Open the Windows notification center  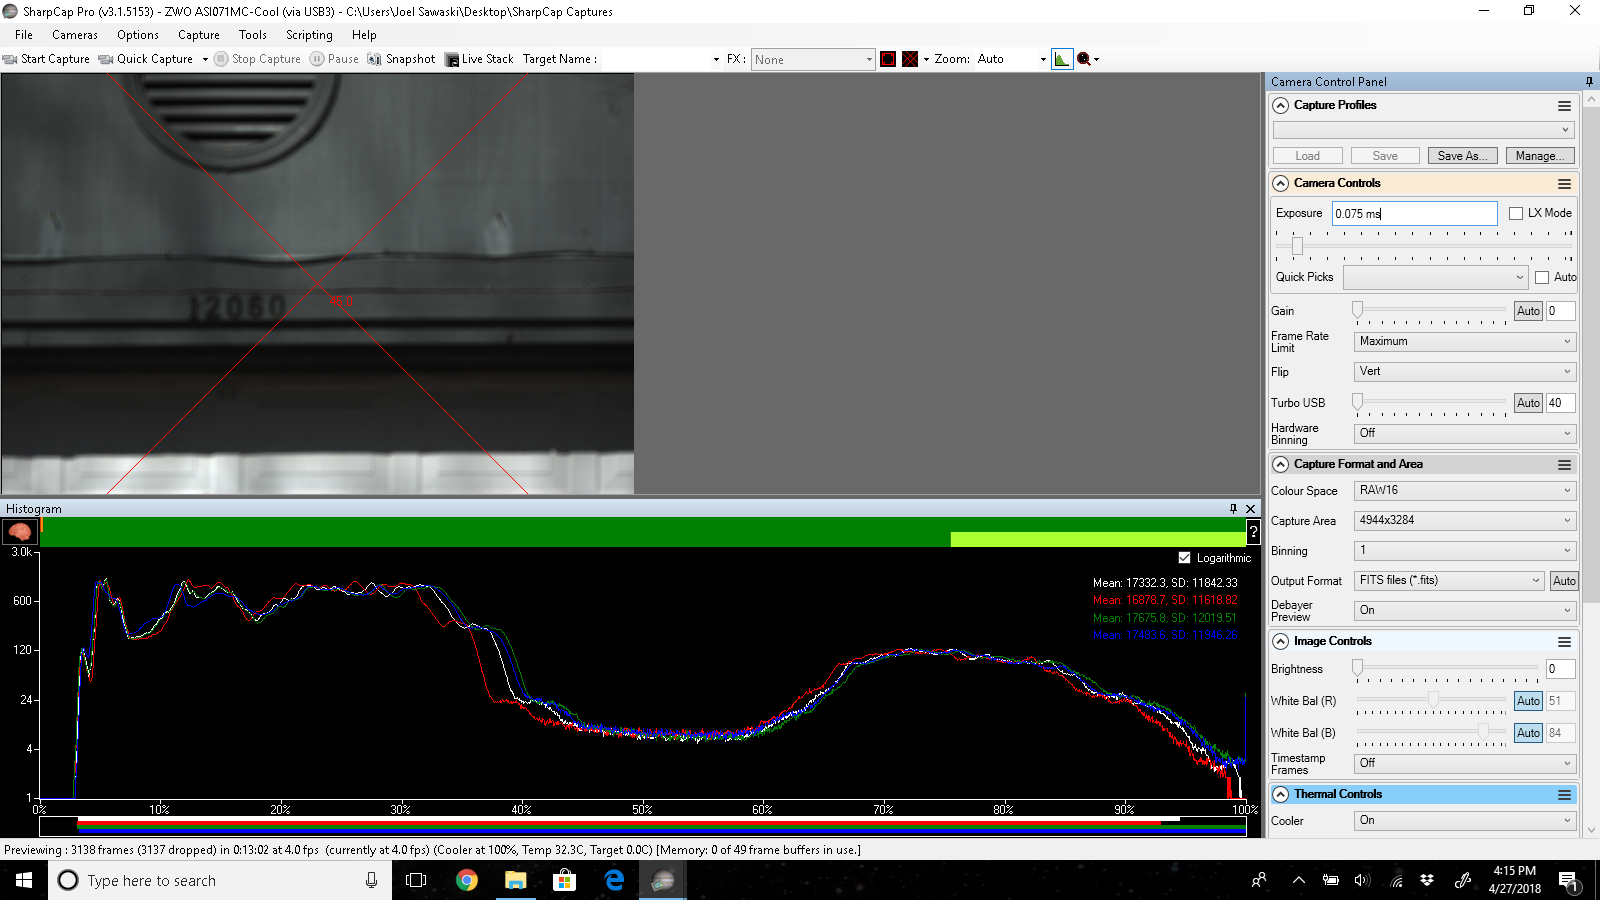click(1569, 880)
